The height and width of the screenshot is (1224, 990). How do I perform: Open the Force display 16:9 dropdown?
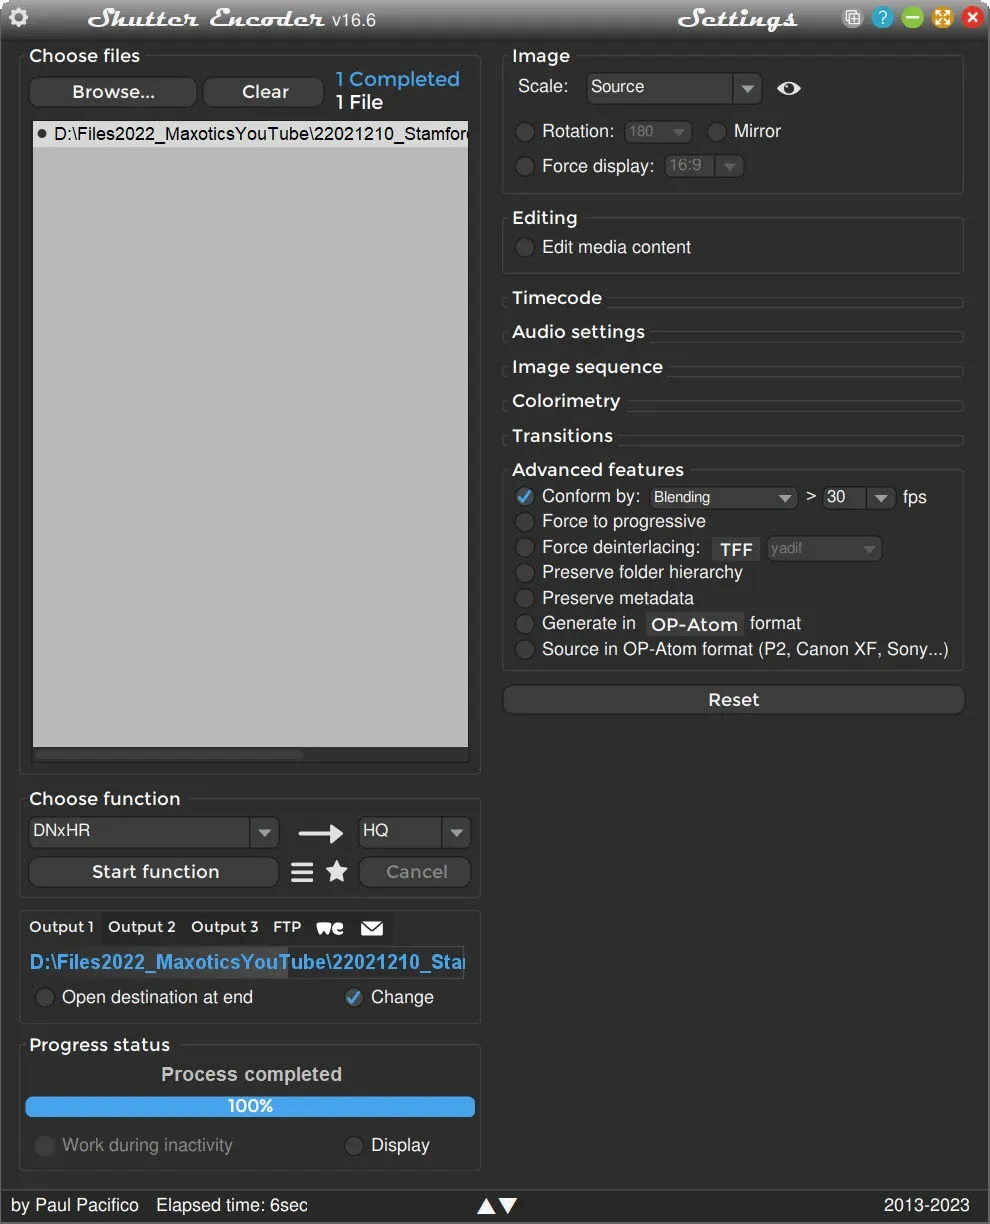703,166
